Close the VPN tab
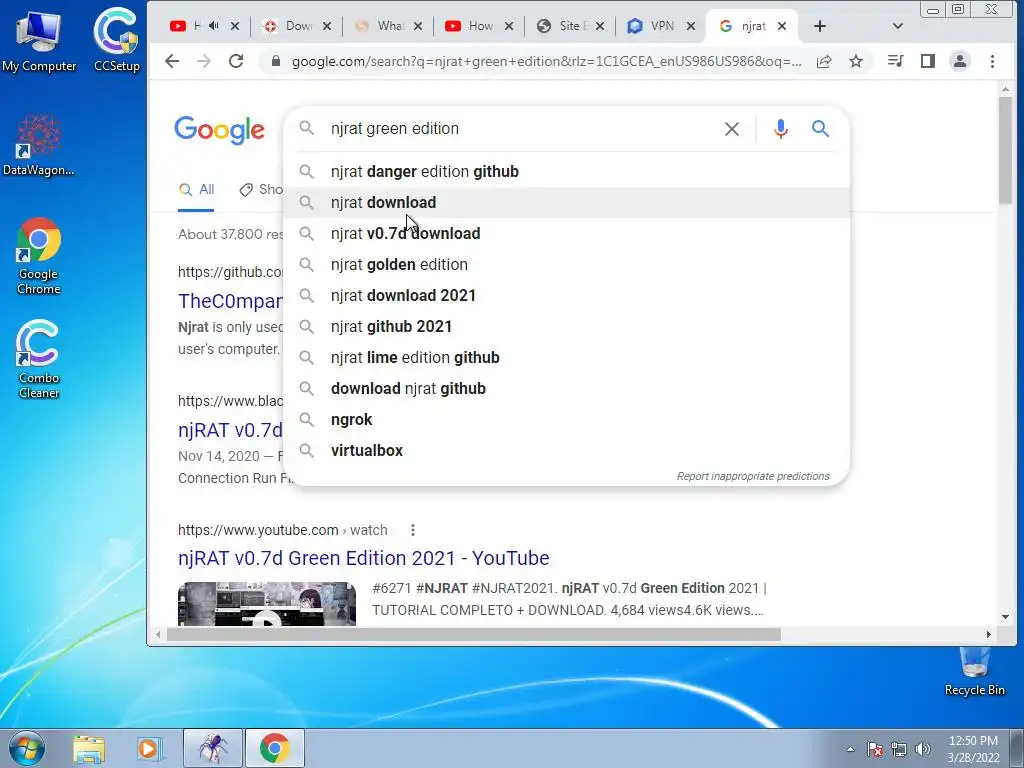 (x=690, y=26)
